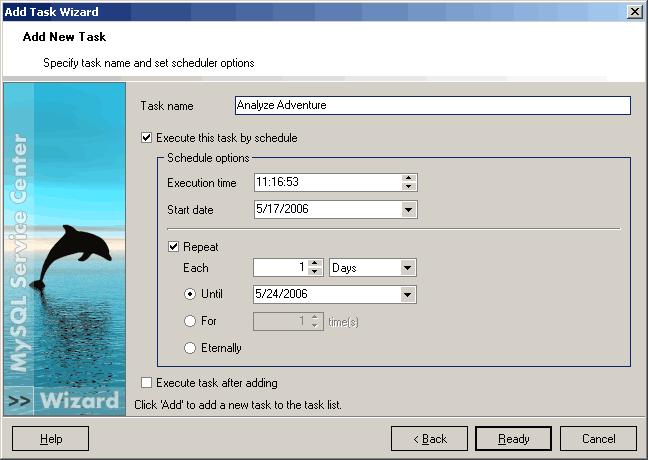Image resolution: width=648 pixels, height=460 pixels.
Task: Enable Execute task after adding checkbox
Action: click(x=146, y=383)
